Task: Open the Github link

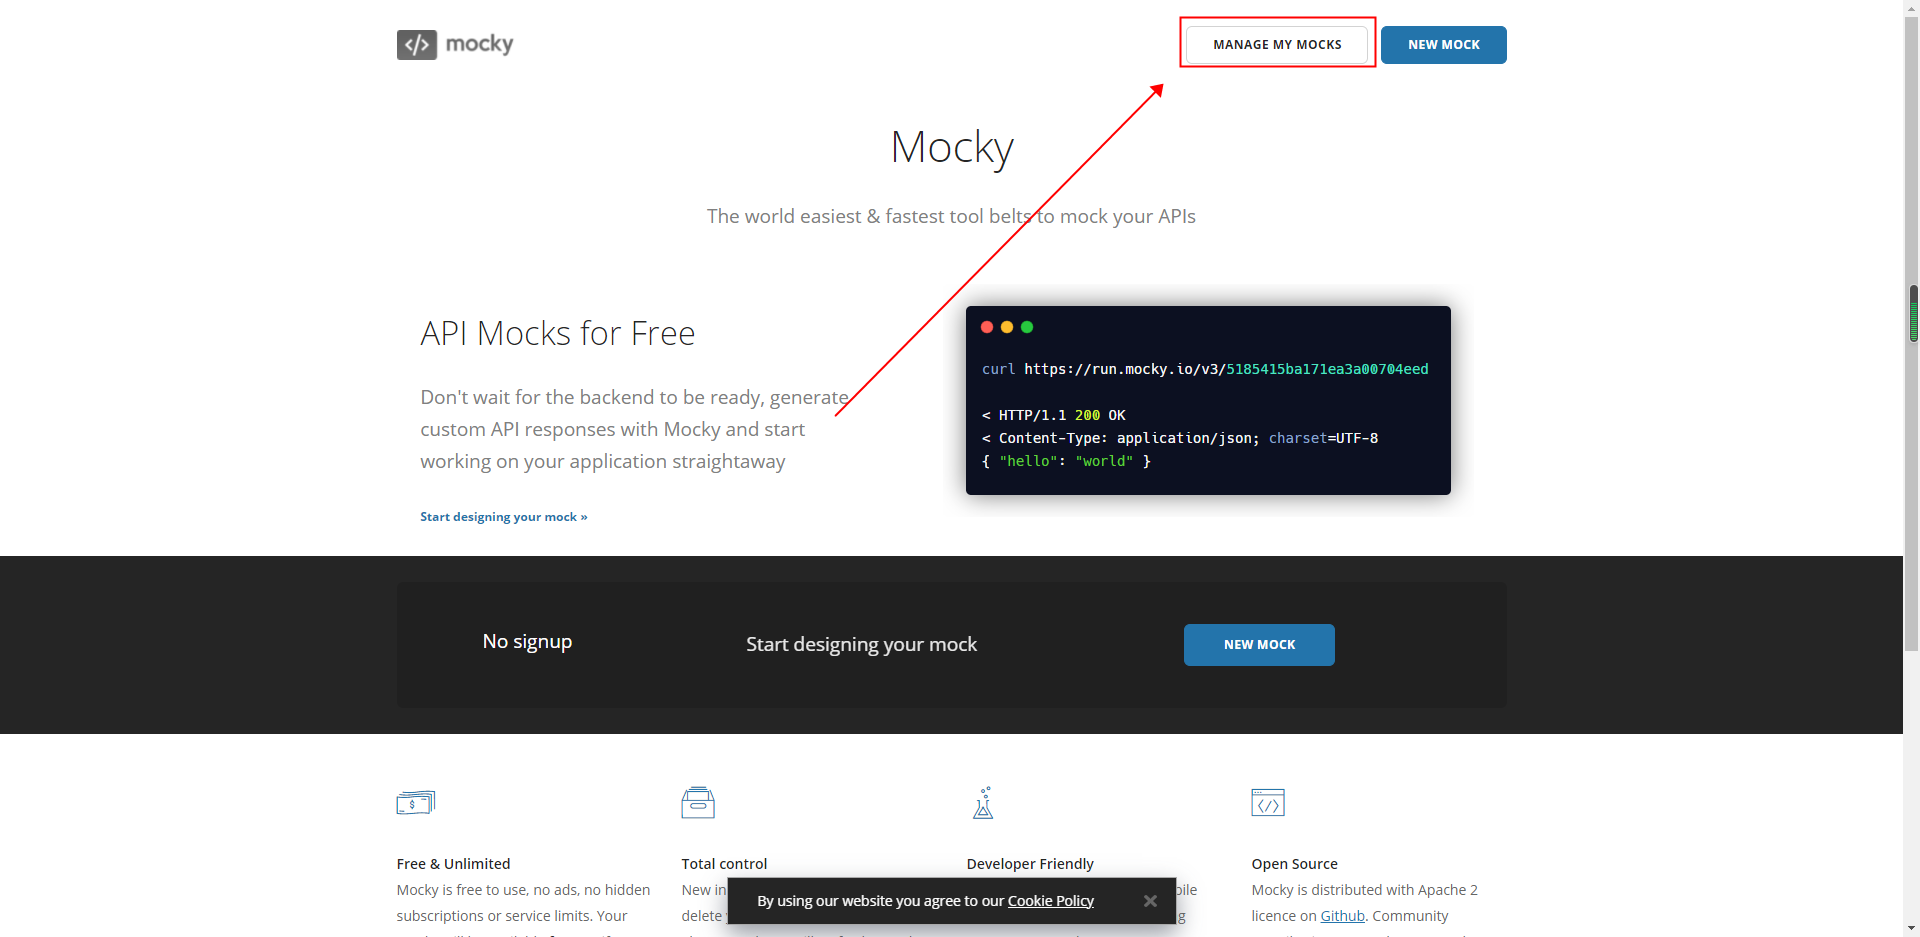Action: [x=1342, y=915]
